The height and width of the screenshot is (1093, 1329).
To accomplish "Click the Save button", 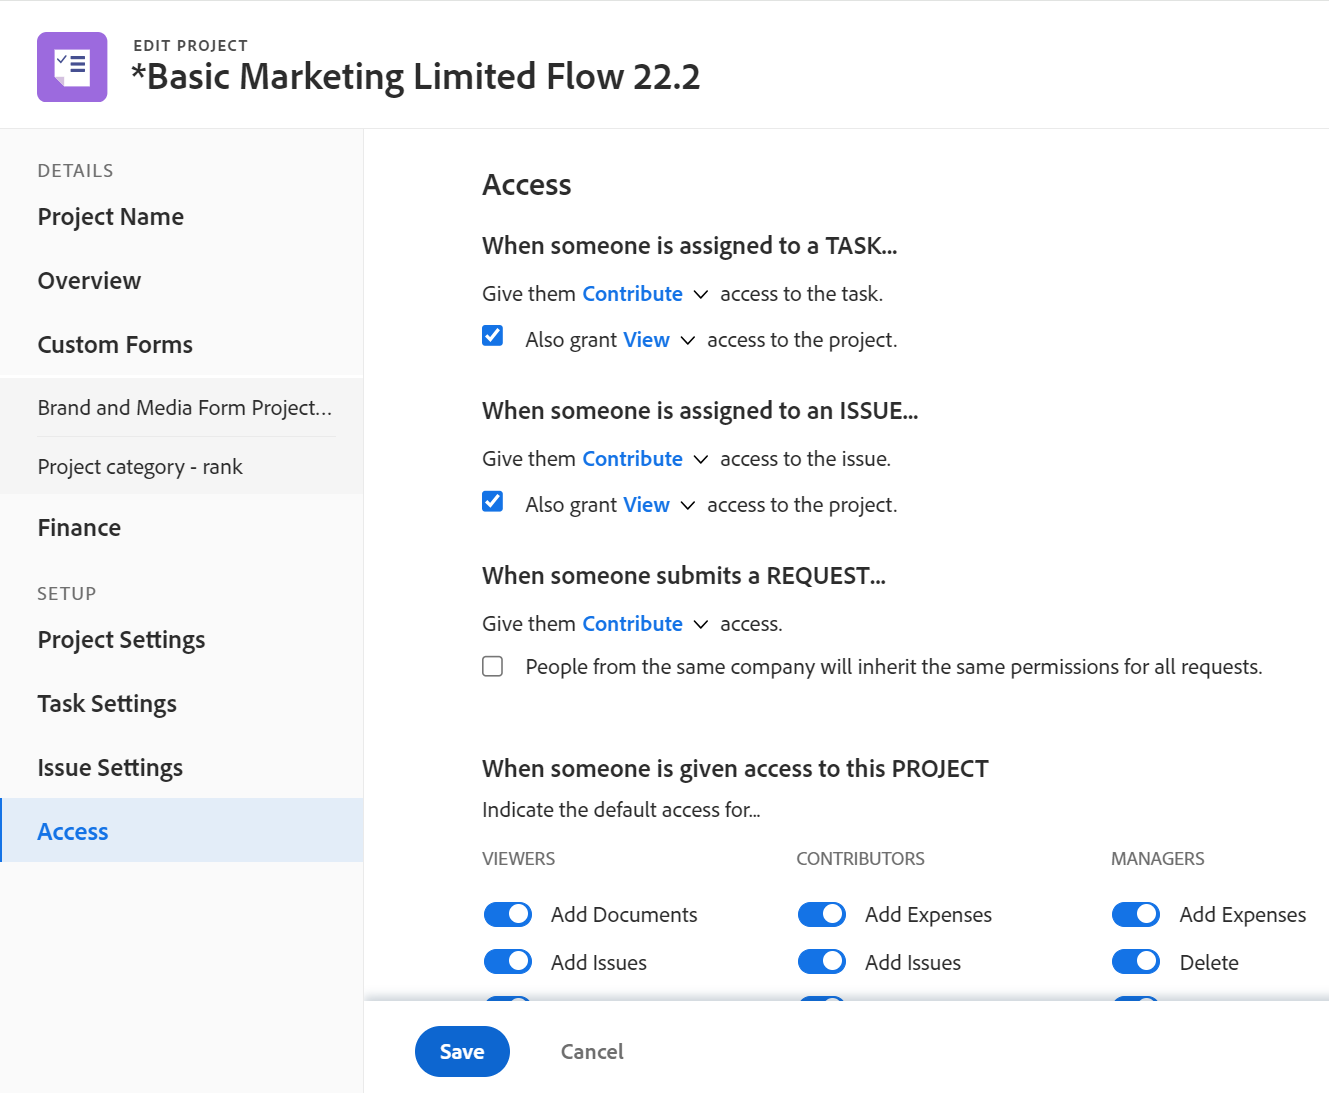I will (462, 1051).
